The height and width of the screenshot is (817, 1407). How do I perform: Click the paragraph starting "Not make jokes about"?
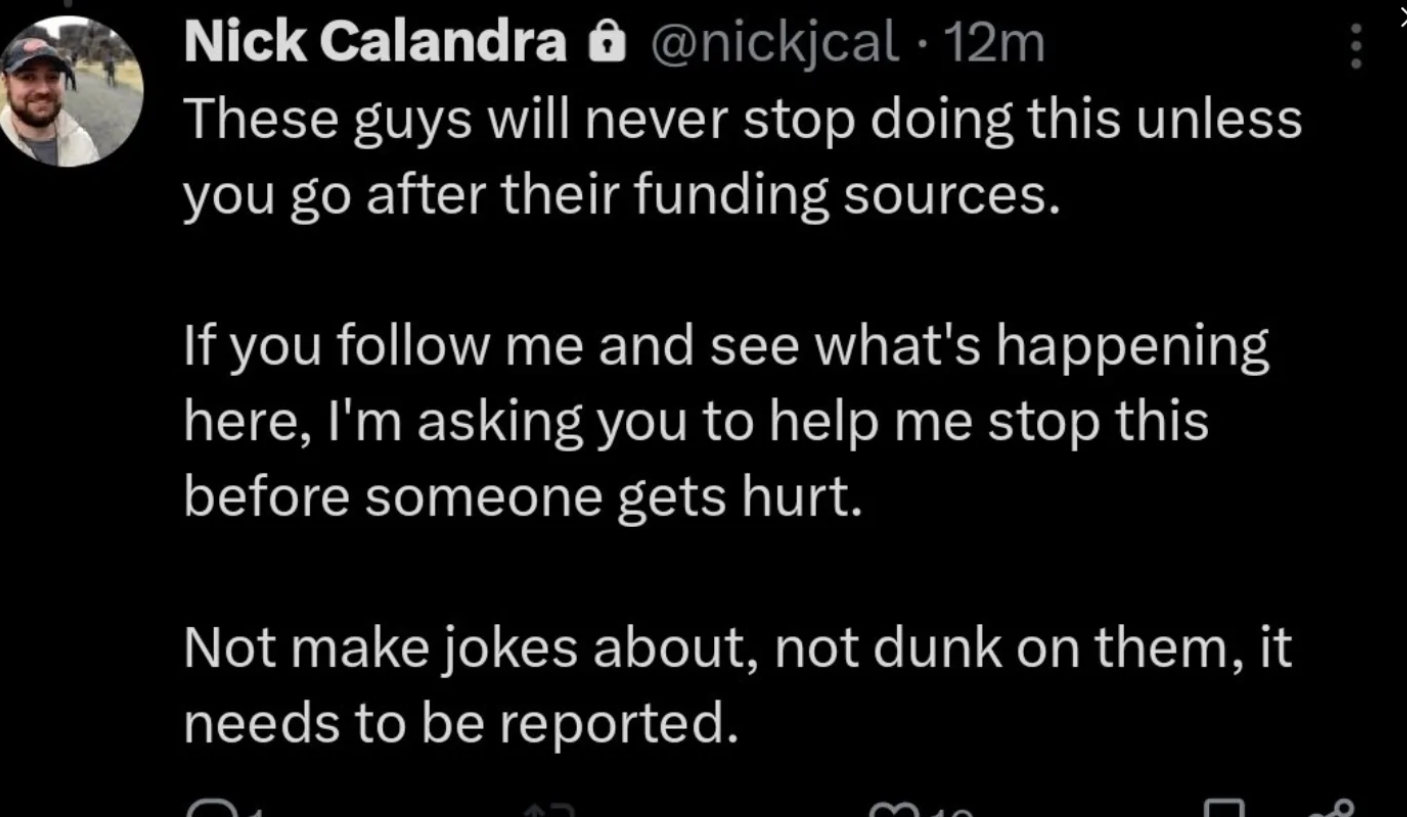coord(737,685)
